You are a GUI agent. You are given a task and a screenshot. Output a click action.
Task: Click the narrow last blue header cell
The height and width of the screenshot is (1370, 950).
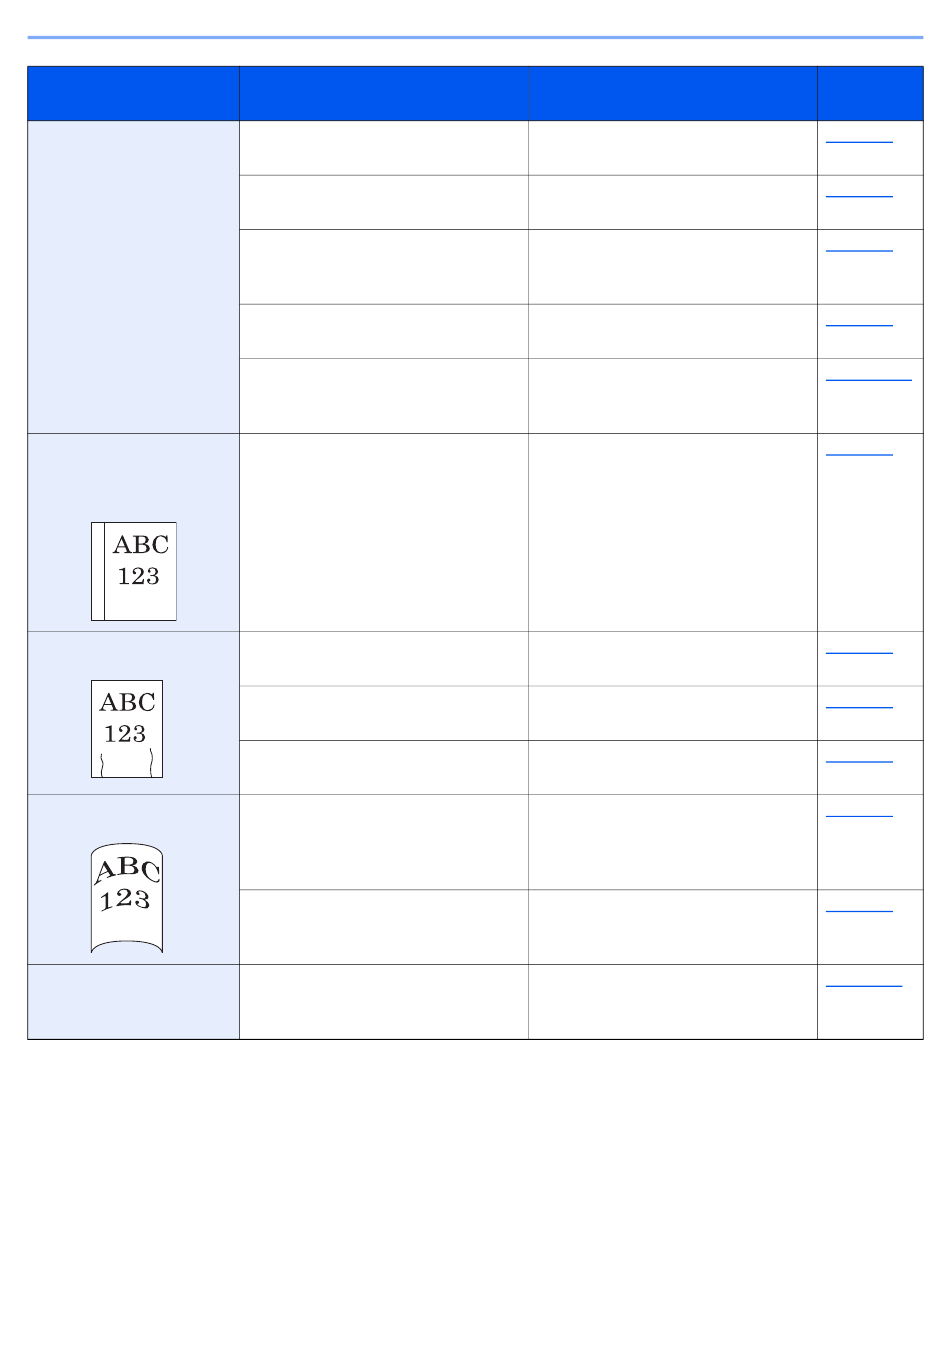click(870, 94)
